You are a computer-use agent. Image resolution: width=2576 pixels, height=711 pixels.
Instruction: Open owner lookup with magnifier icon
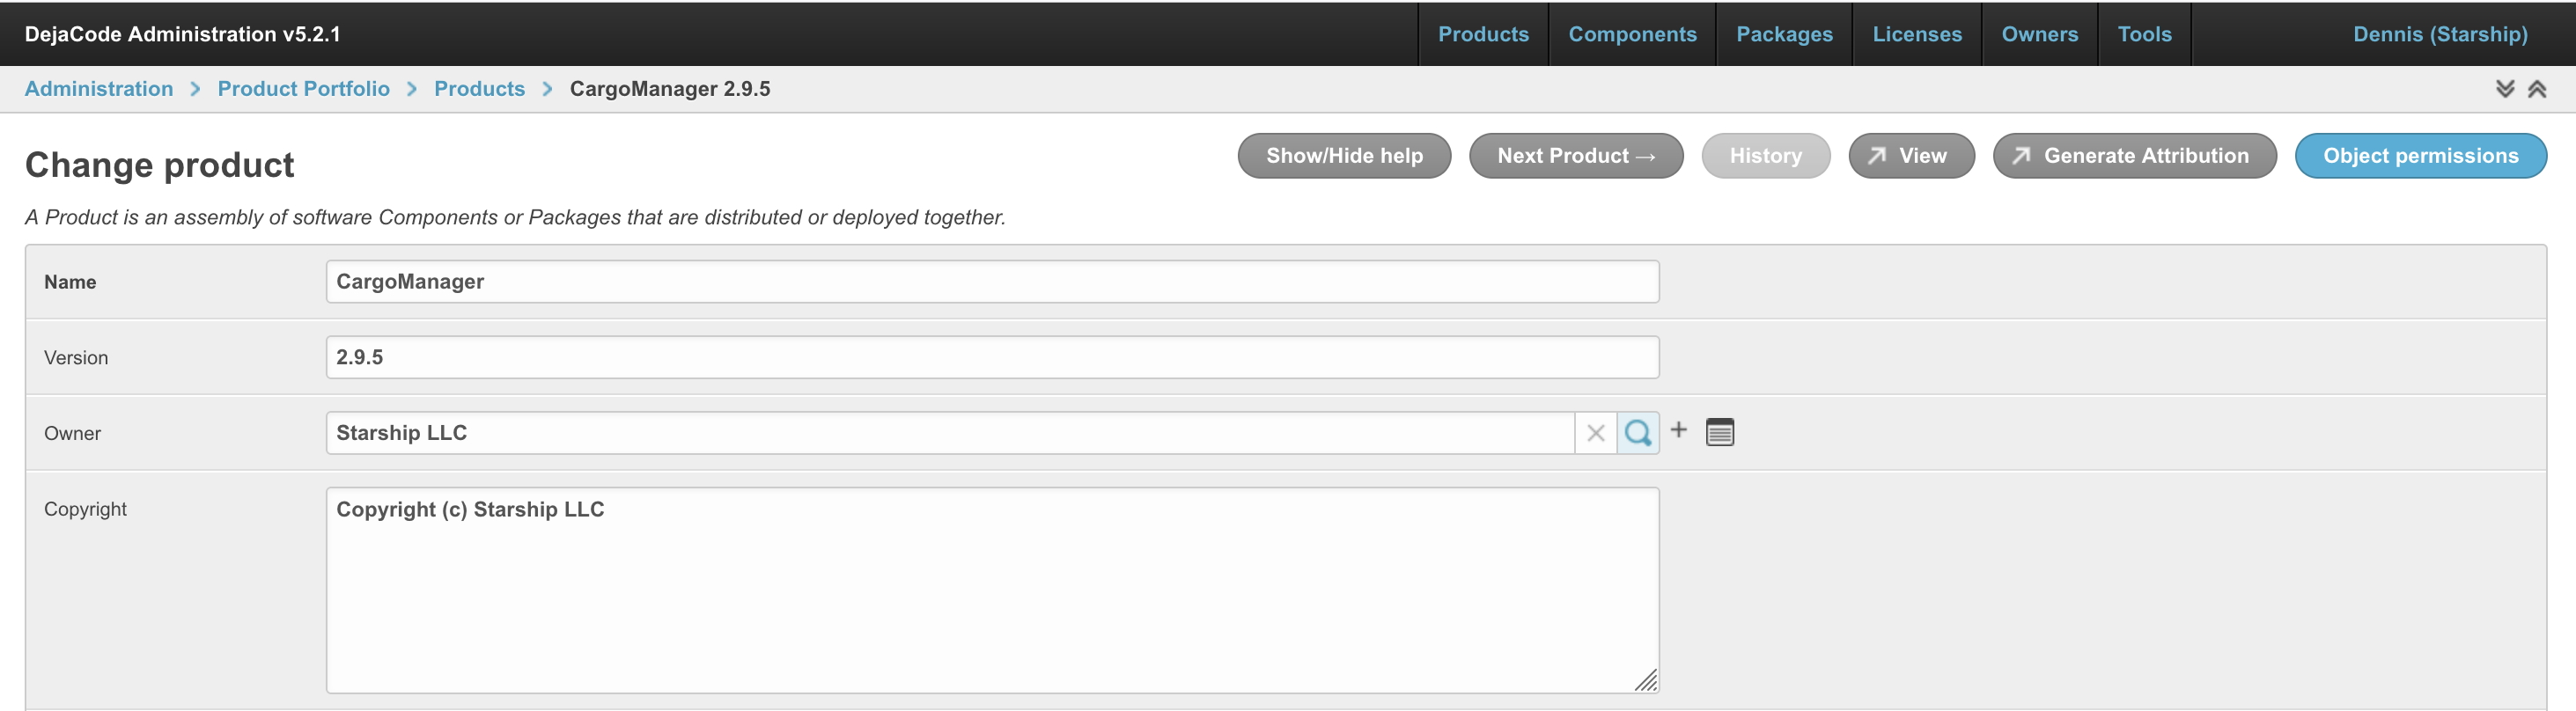pos(1638,433)
